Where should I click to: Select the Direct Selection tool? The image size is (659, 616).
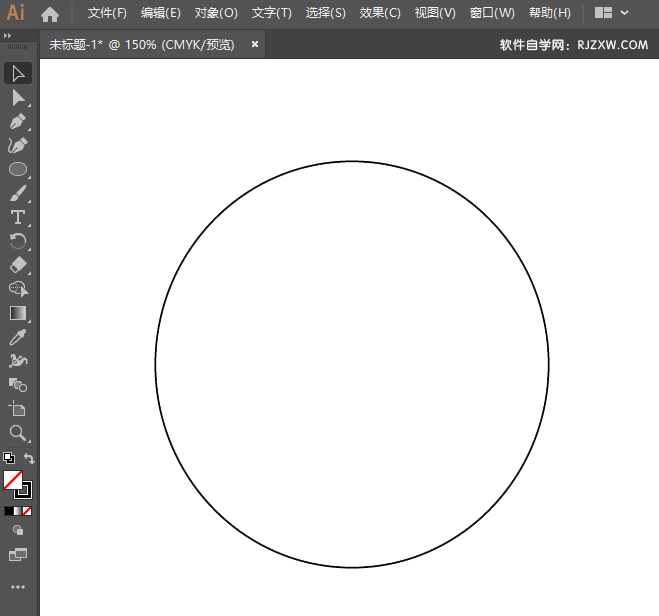point(18,97)
